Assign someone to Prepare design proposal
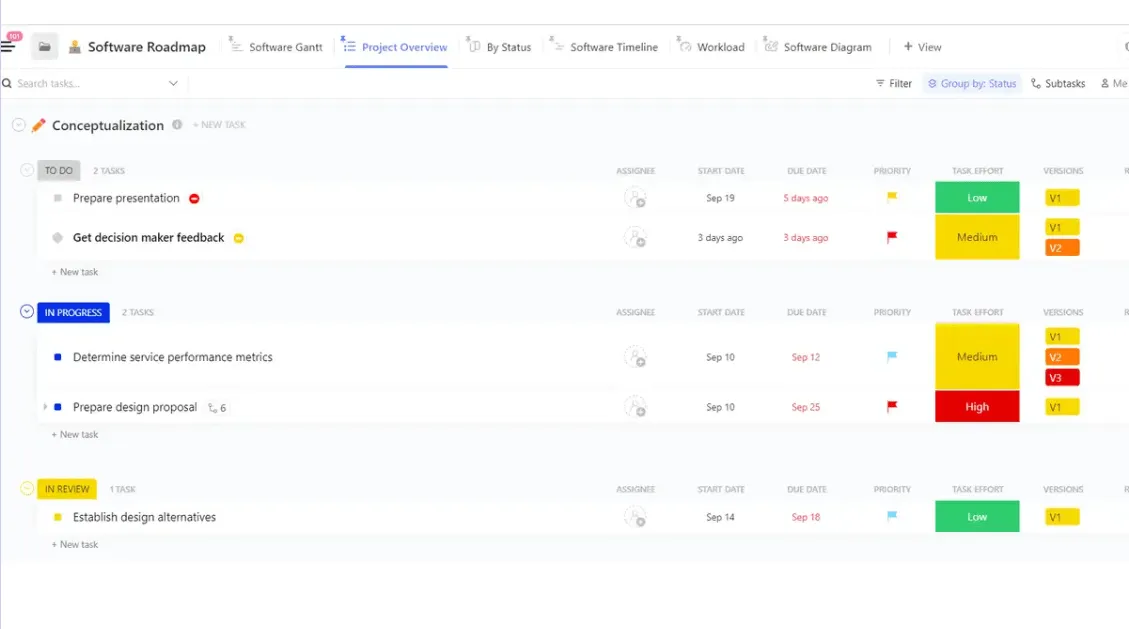Image resolution: width=1129 pixels, height=629 pixels. coord(635,407)
